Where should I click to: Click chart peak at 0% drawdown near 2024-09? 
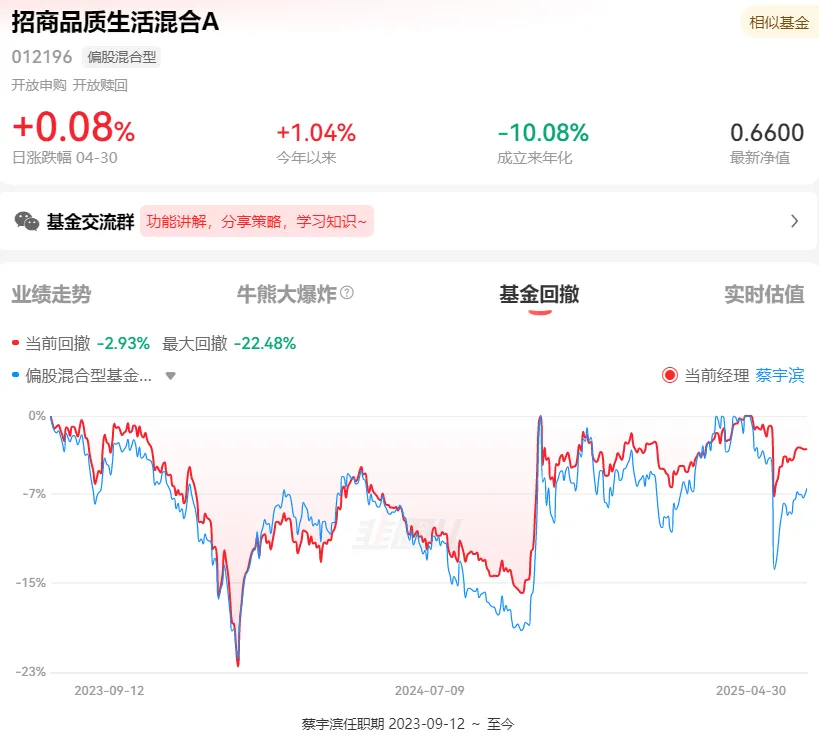[540, 417]
